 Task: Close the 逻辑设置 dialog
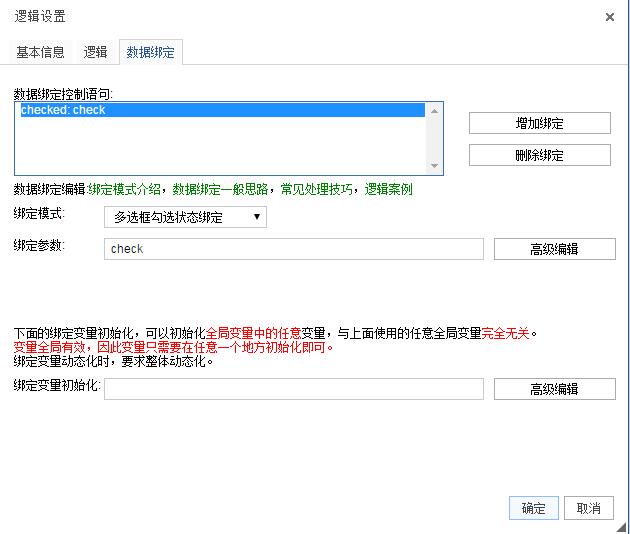(610, 17)
